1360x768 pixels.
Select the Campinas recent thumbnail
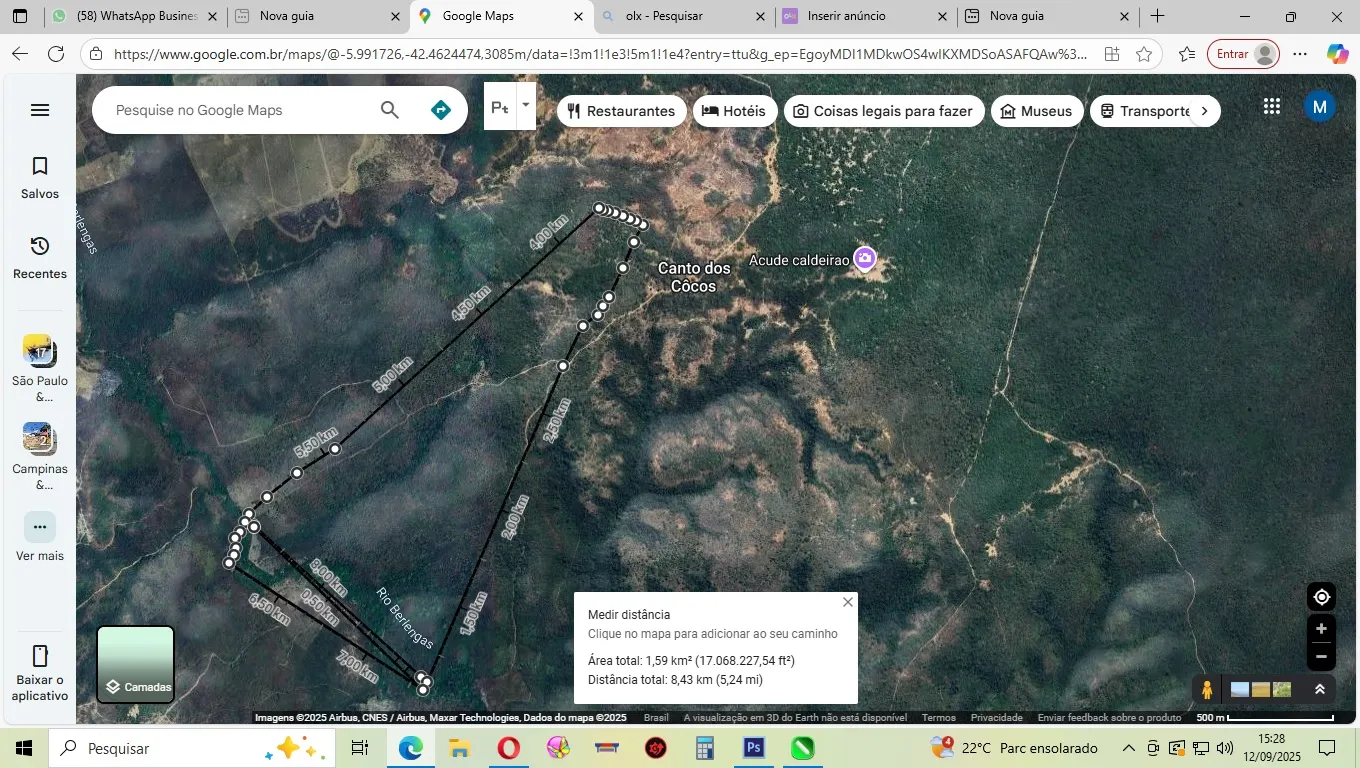[40, 439]
